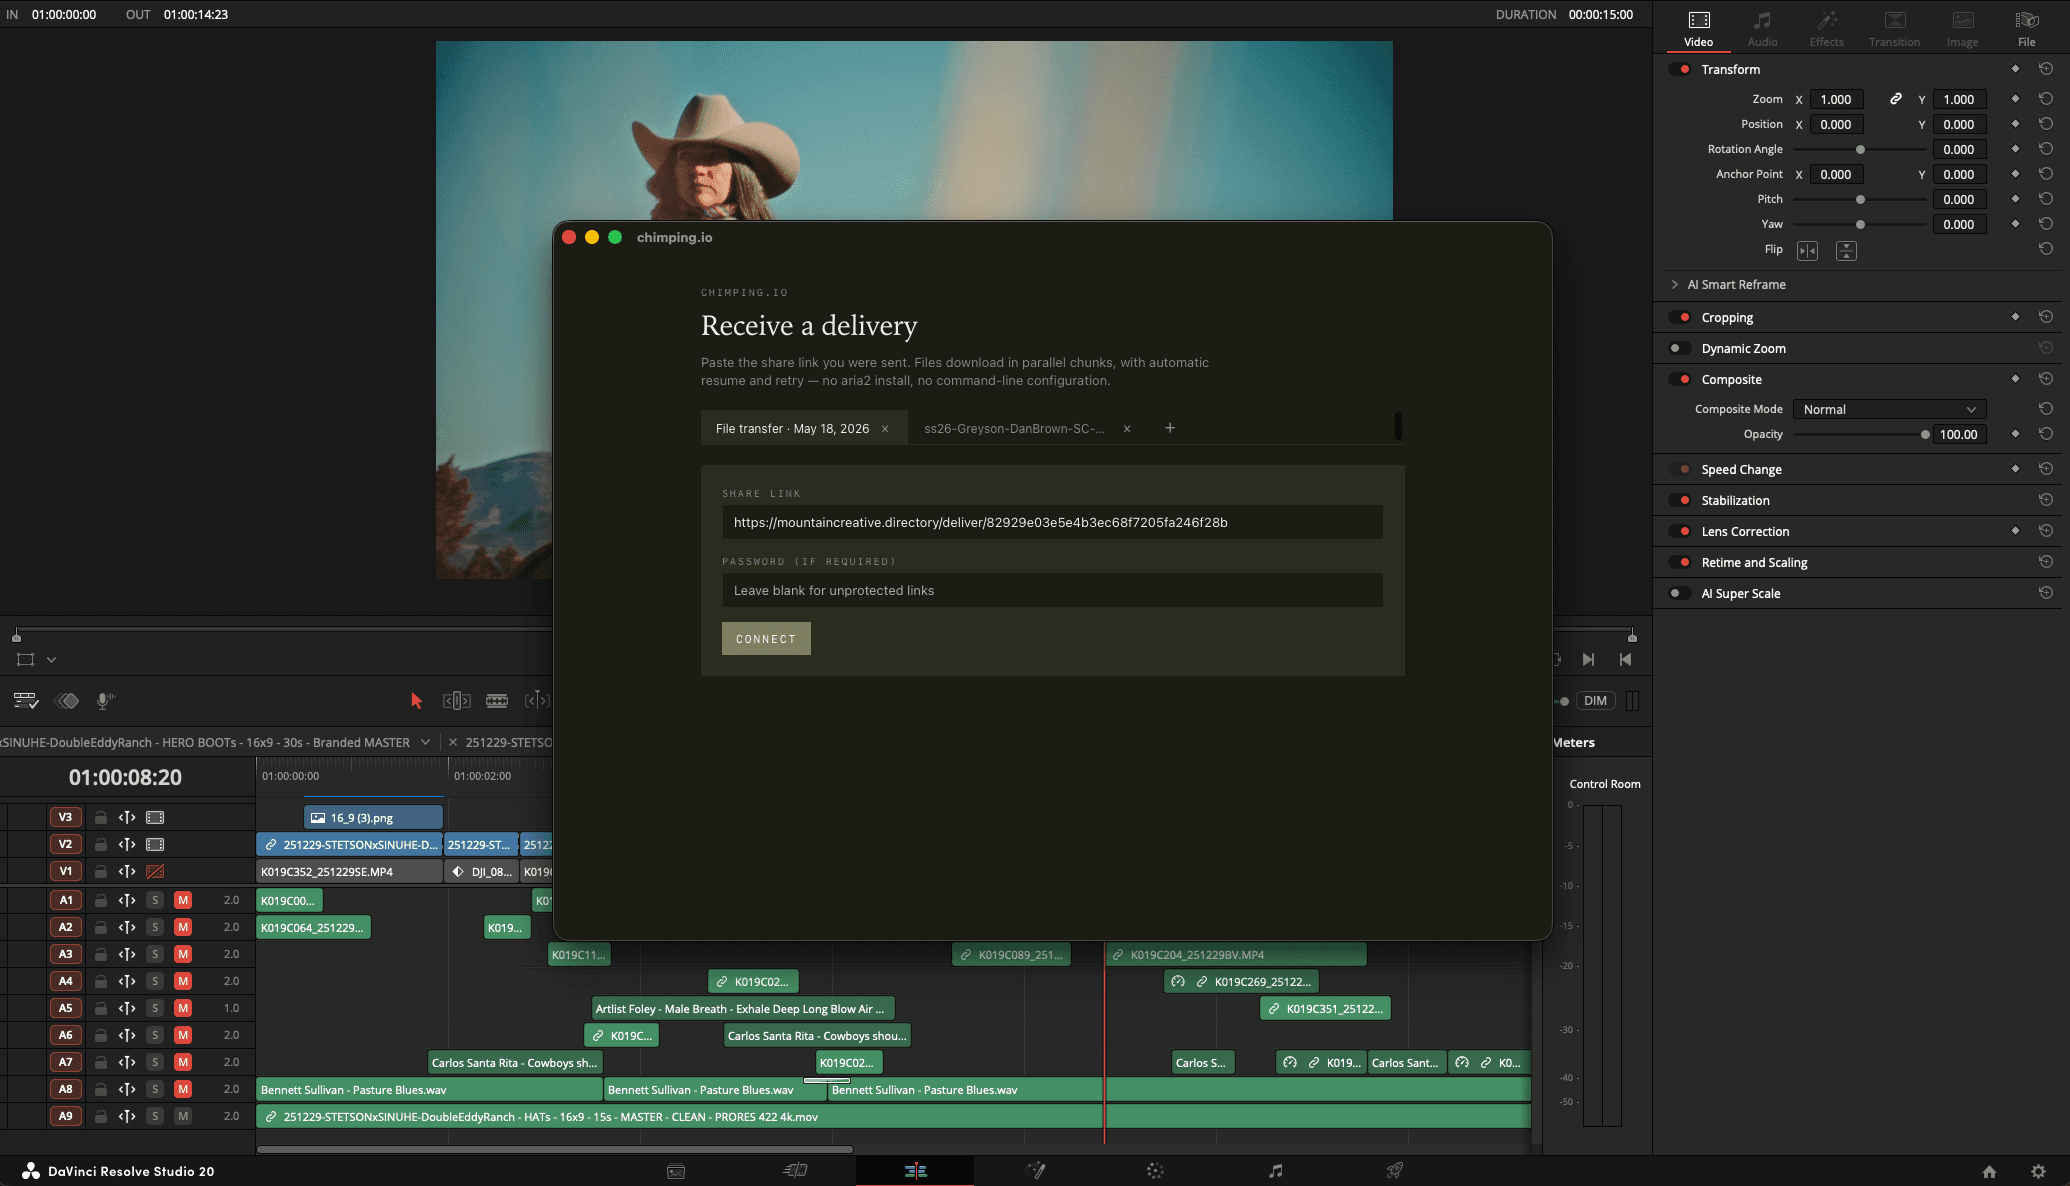Open the Video inspector tab

[1698, 29]
